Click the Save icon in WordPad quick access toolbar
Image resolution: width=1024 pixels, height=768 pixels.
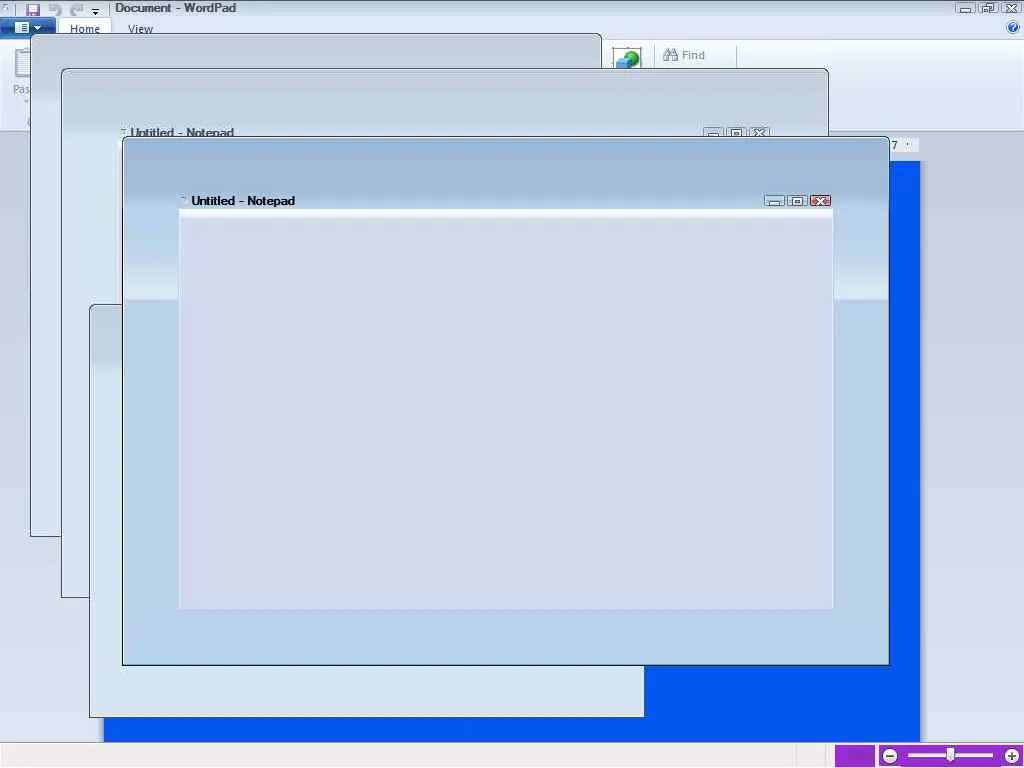[33, 10]
